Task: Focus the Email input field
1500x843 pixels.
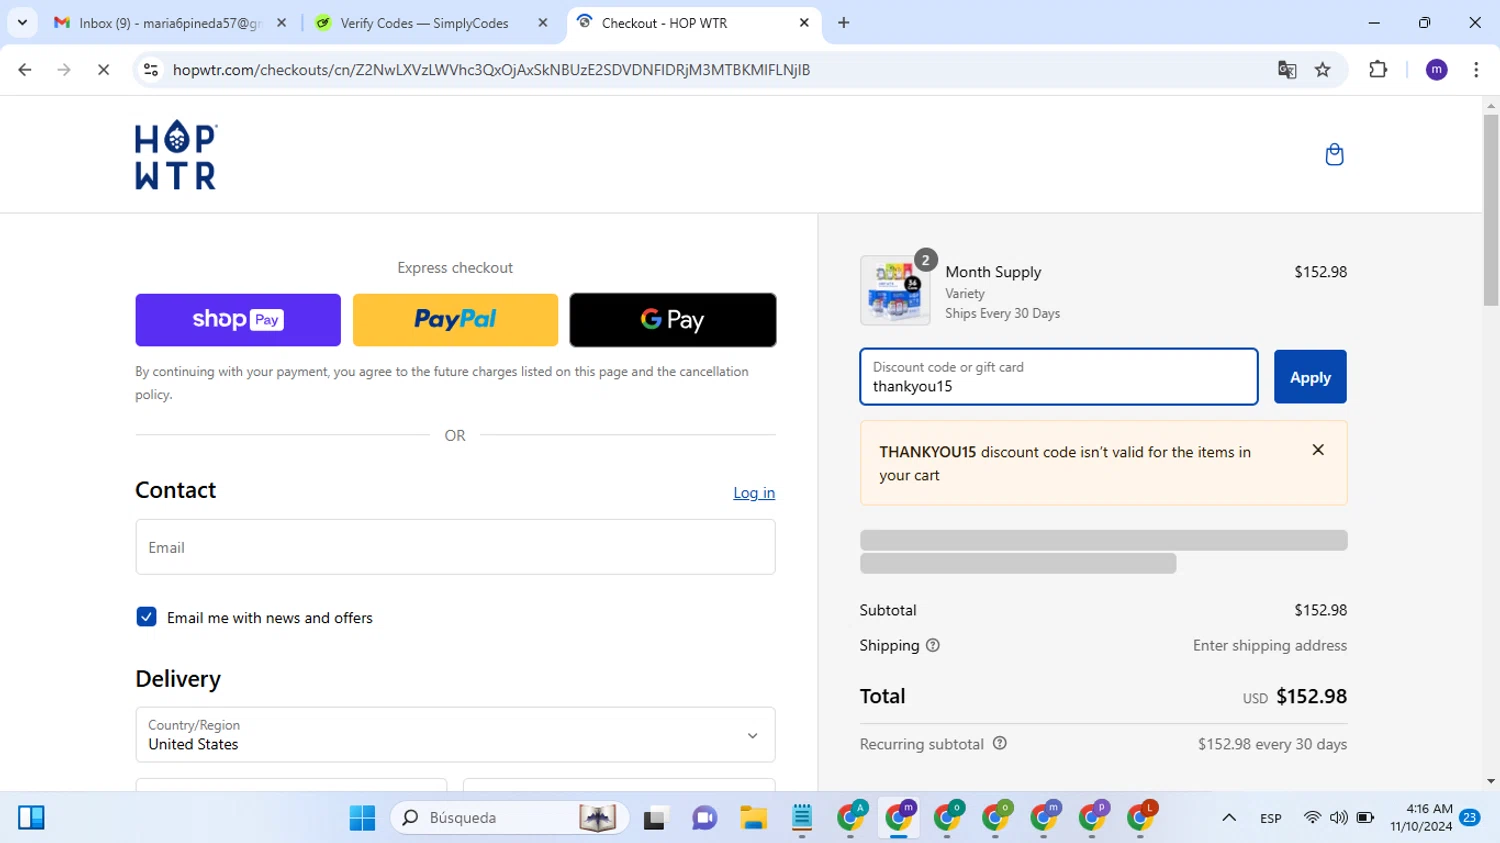Action: tap(455, 547)
